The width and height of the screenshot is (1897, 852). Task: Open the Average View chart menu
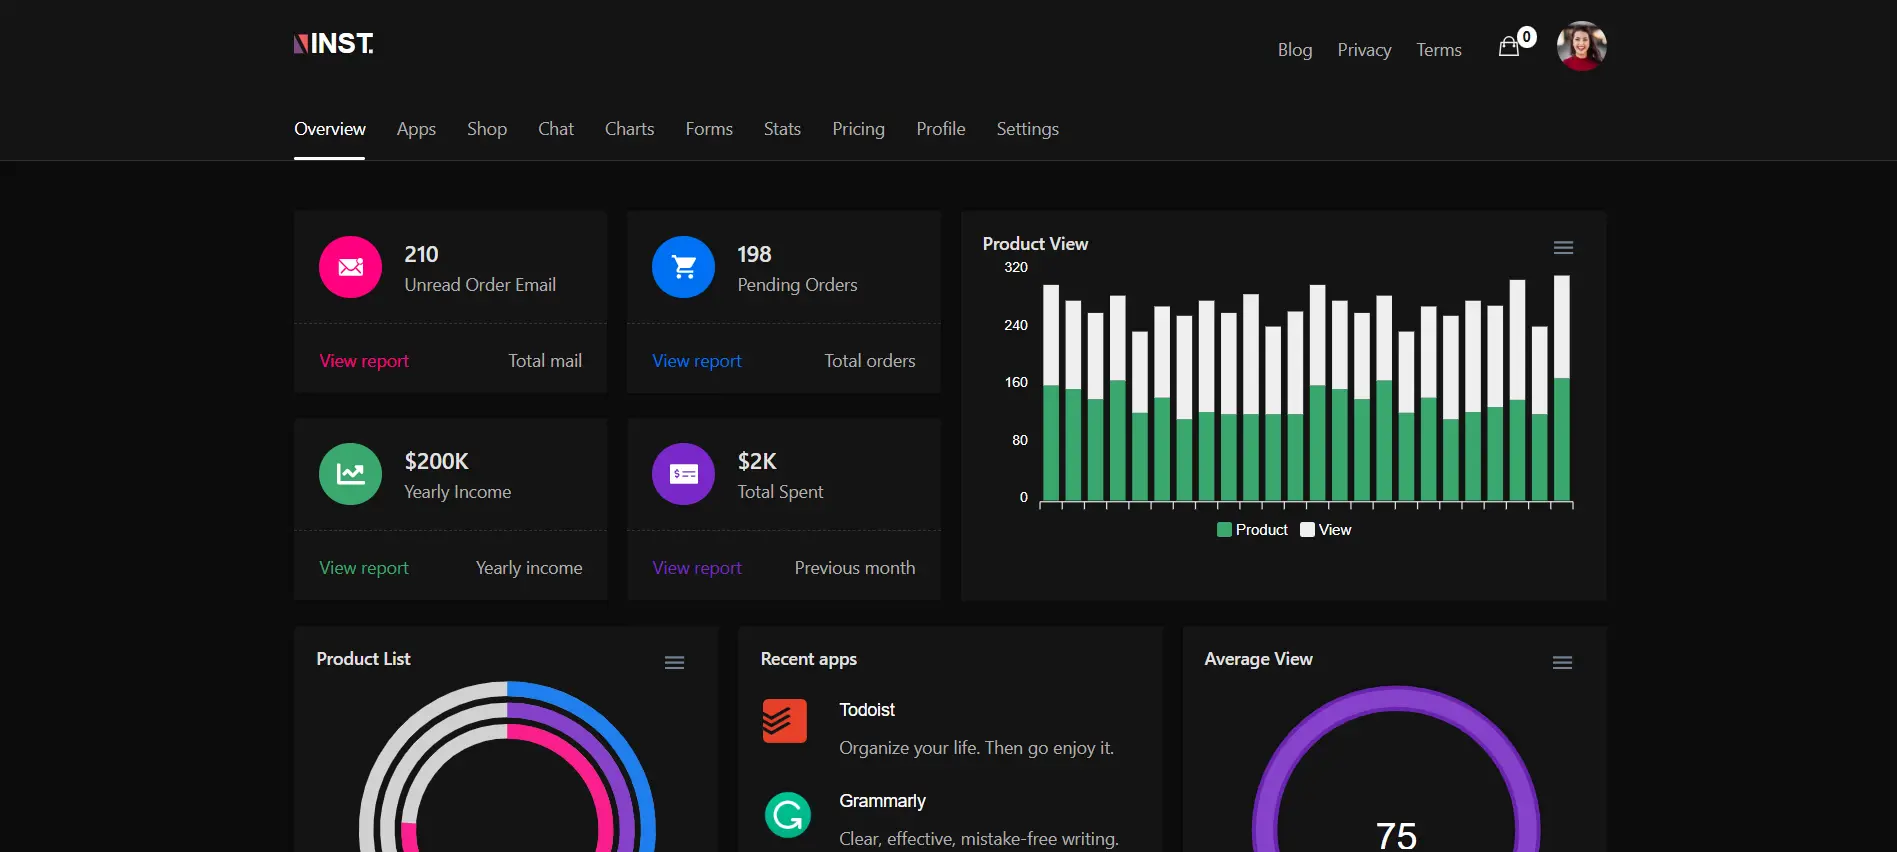tap(1562, 663)
